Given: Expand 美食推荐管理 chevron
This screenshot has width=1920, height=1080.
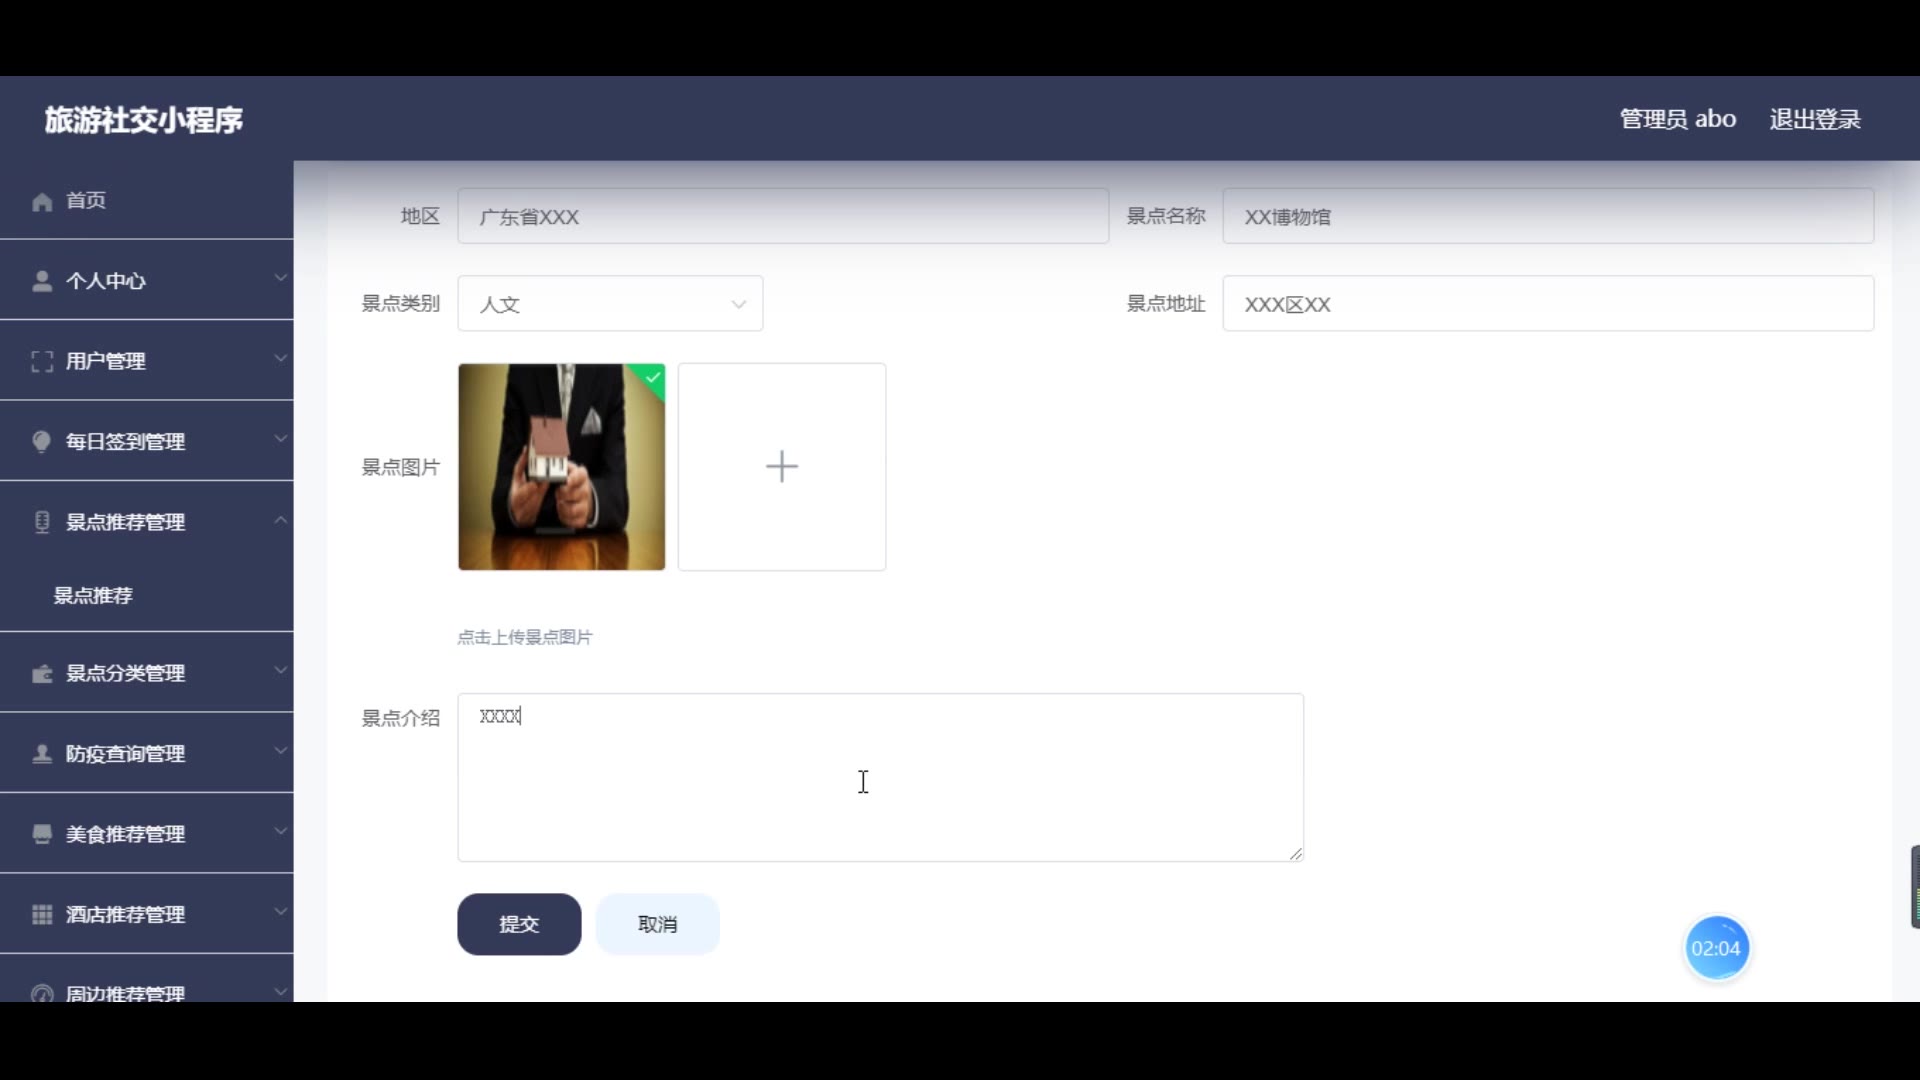Looking at the screenshot, I should click(281, 831).
